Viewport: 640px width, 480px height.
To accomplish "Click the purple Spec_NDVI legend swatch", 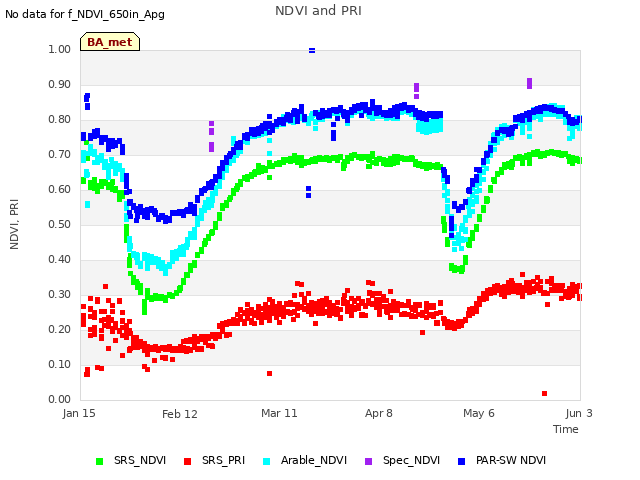I will (x=369, y=461).
